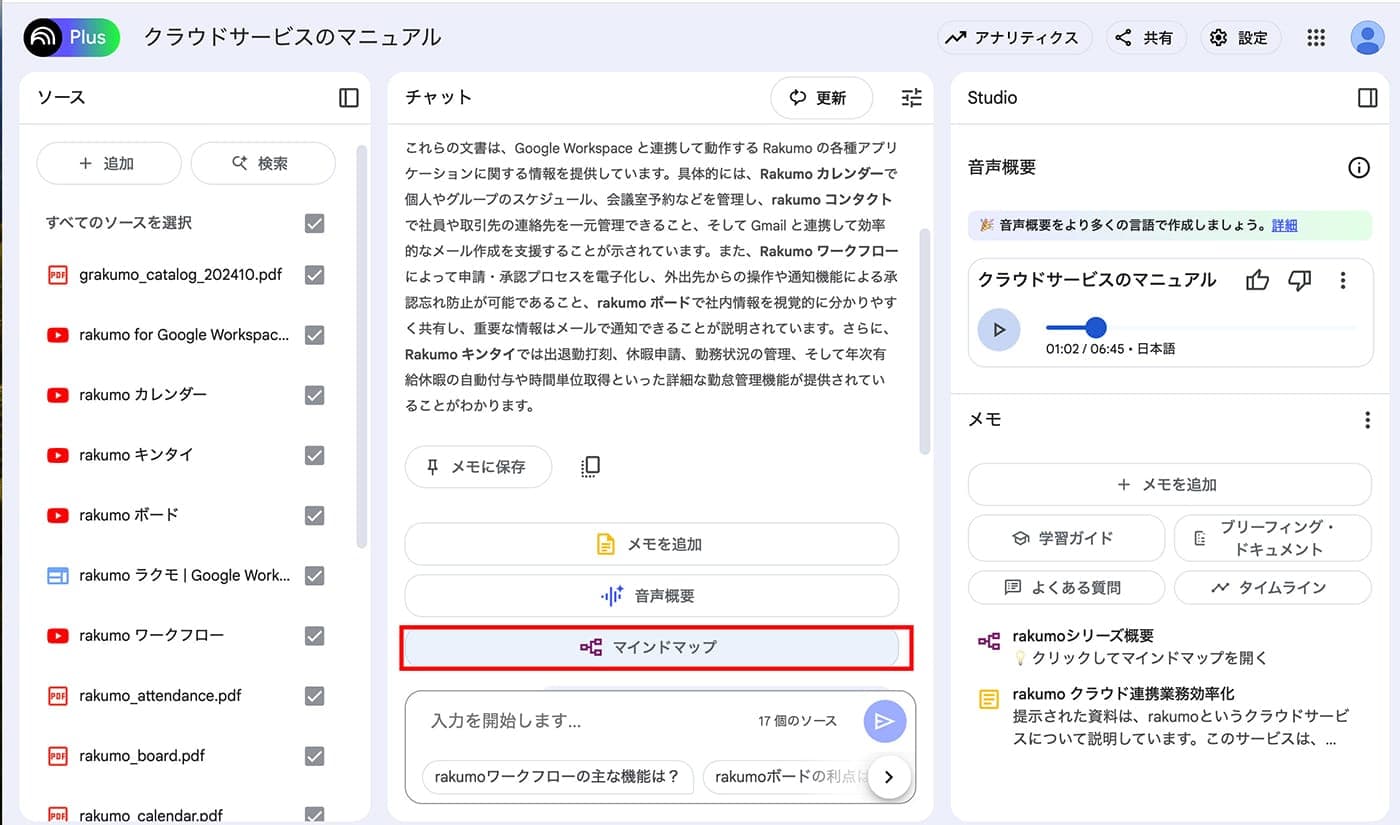Click メモを追加 button in chat
The width and height of the screenshot is (1400, 825).
651,544
